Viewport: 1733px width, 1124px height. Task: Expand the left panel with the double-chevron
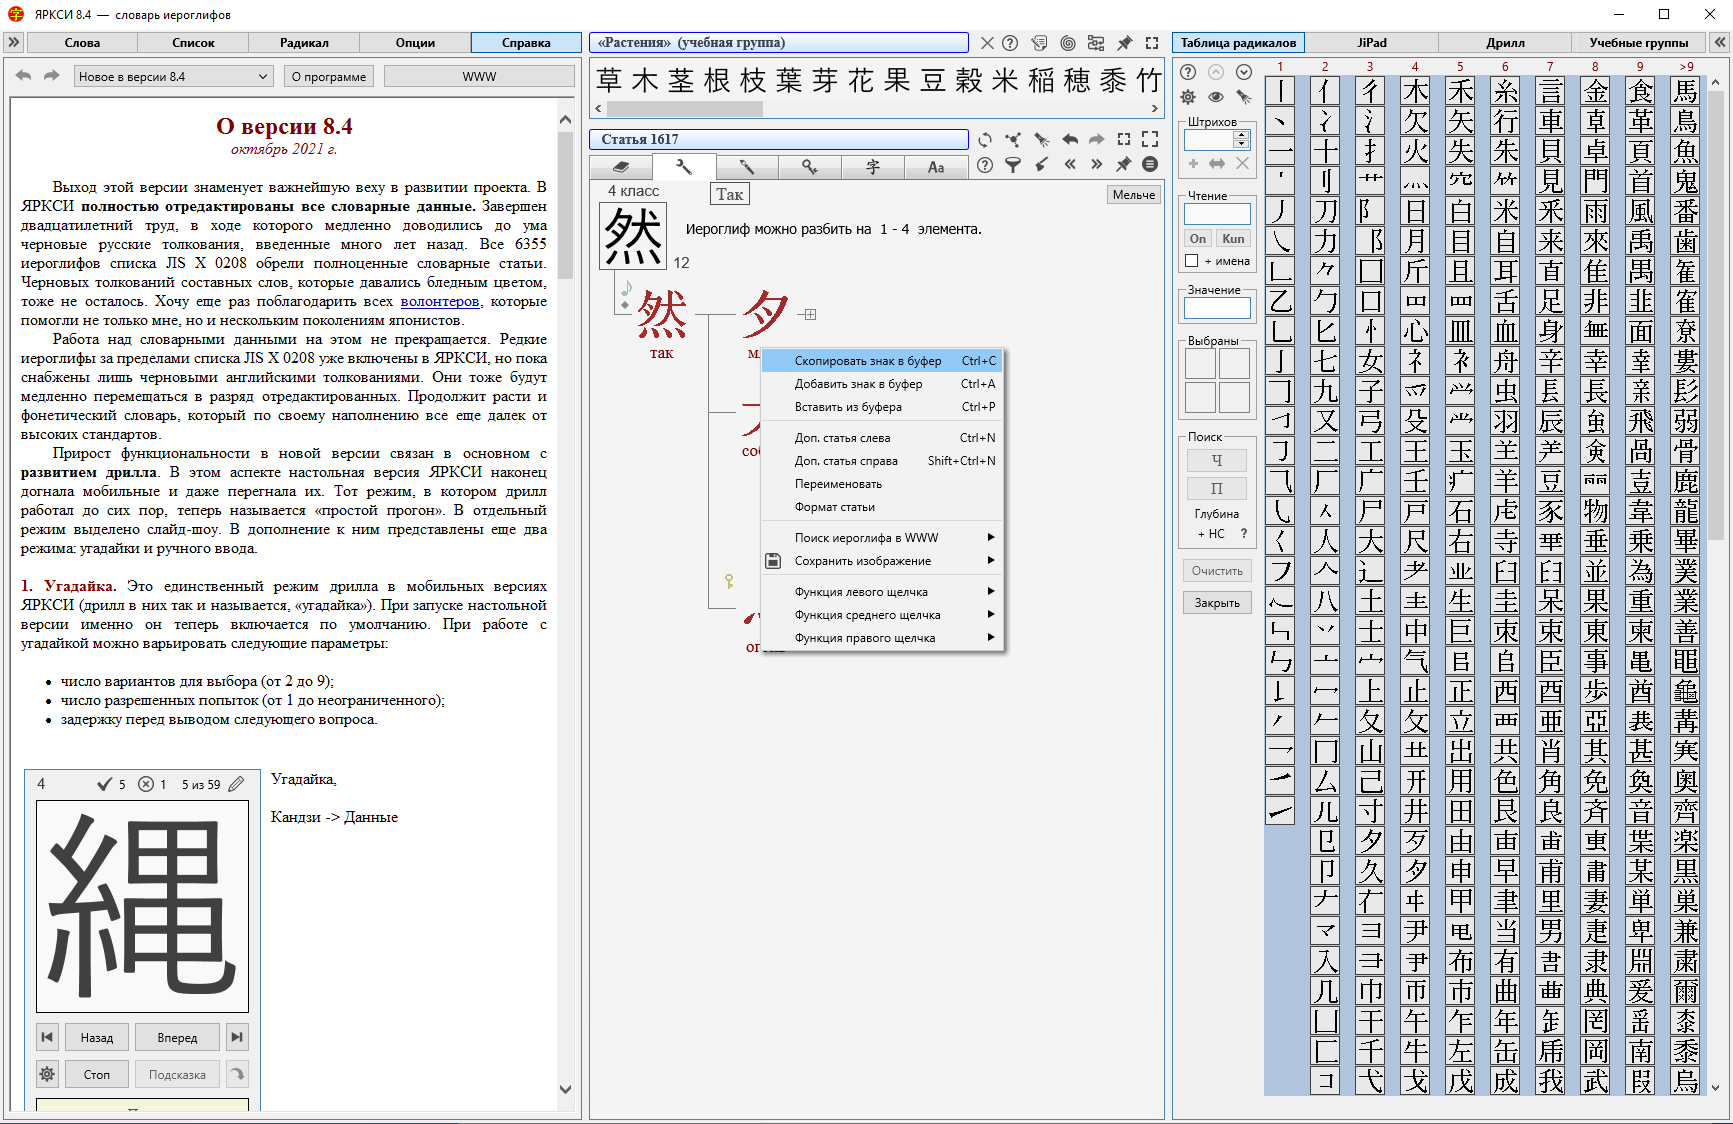(x=13, y=43)
